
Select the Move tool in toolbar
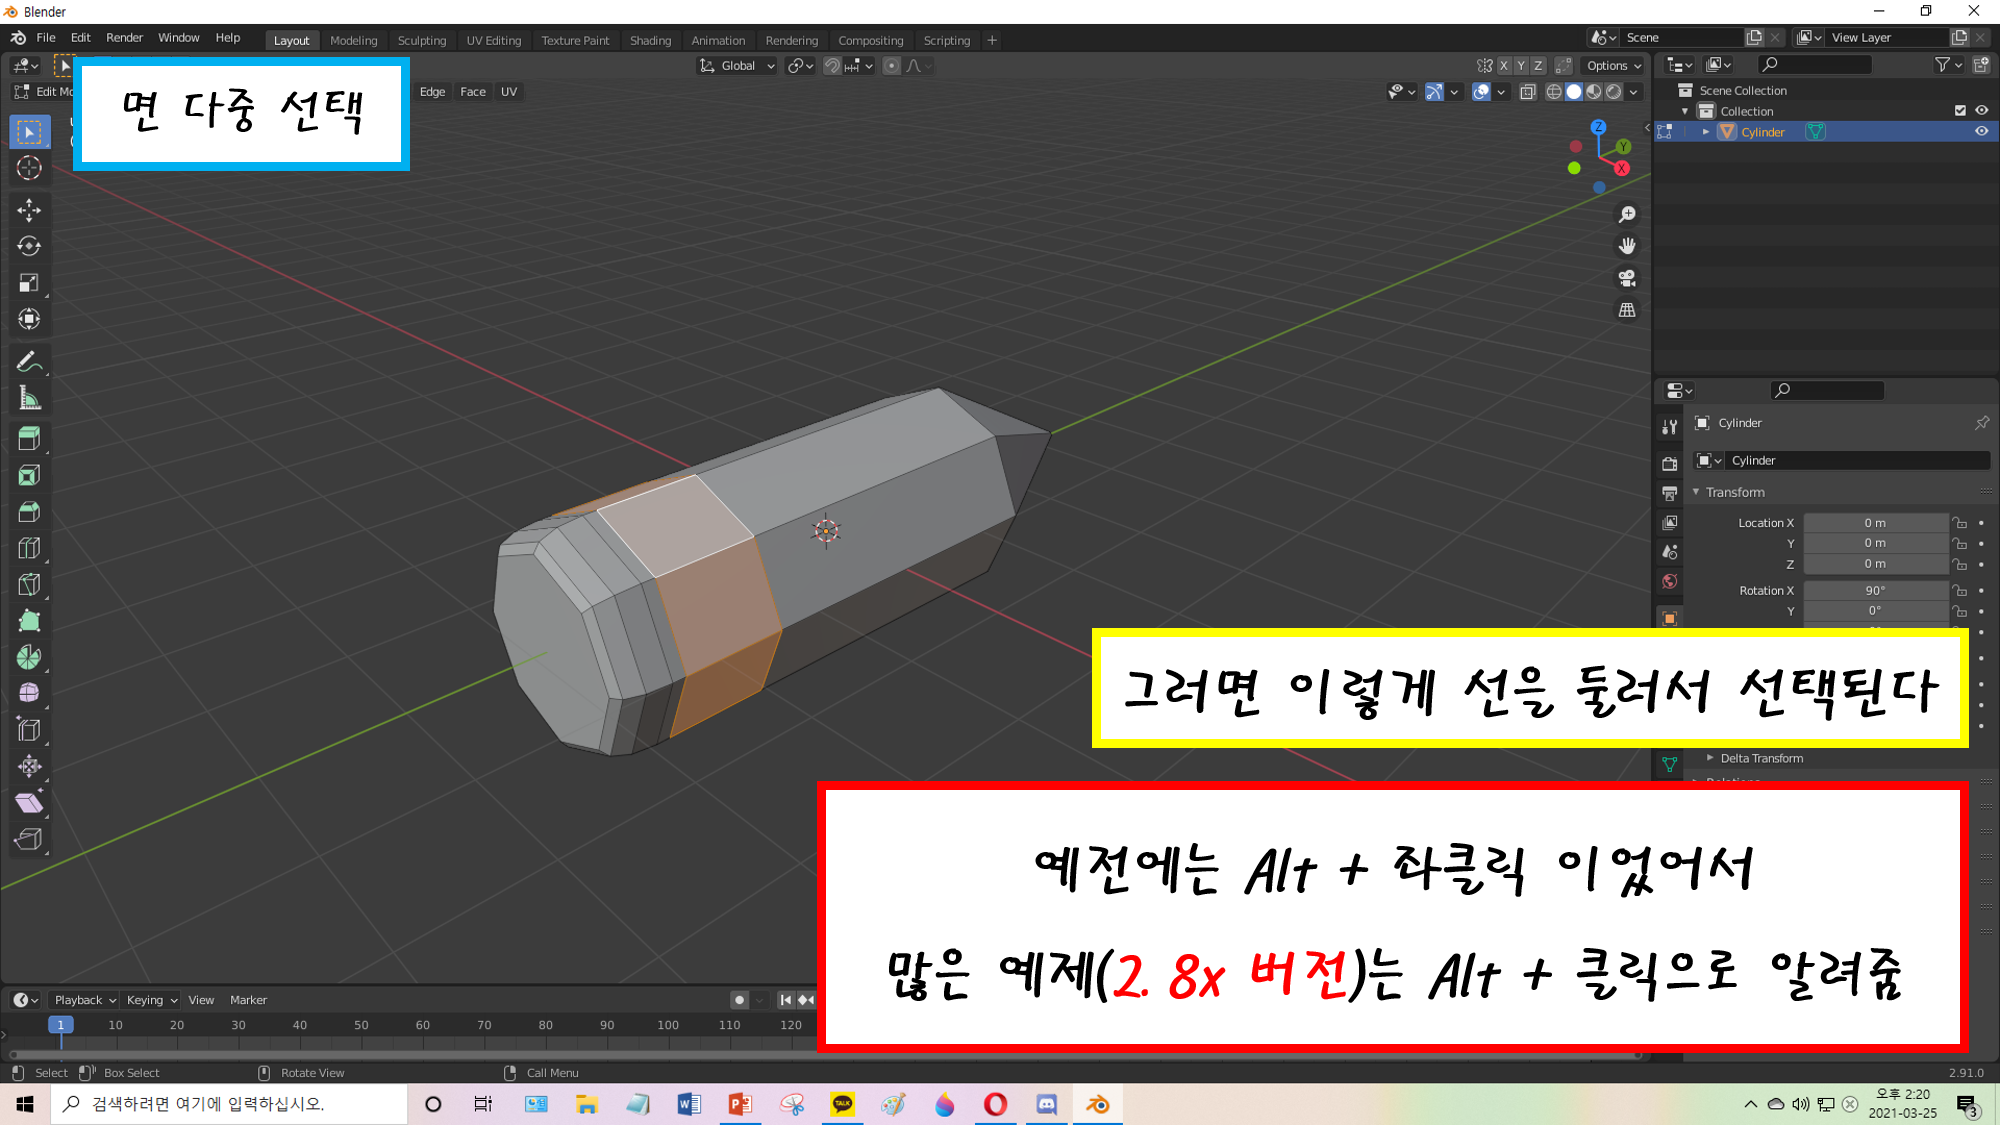pyautogui.click(x=29, y=209)
